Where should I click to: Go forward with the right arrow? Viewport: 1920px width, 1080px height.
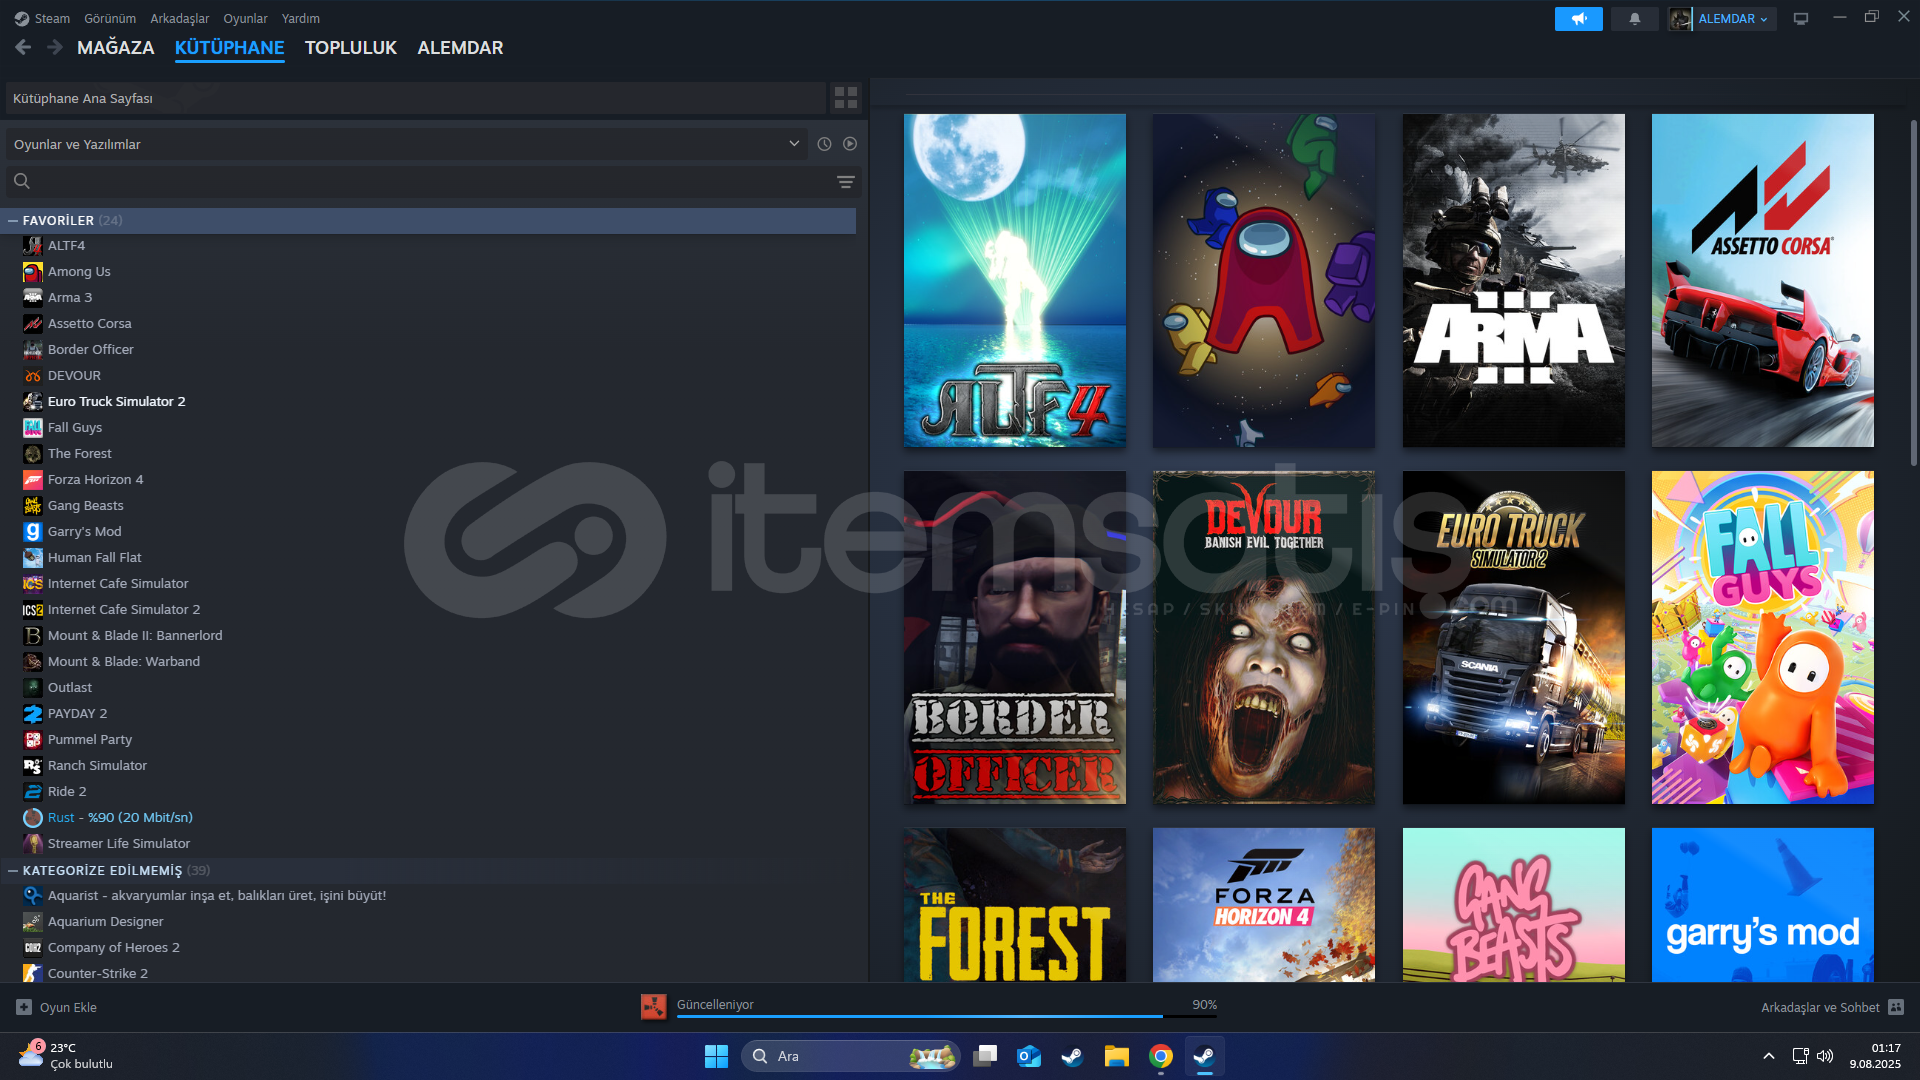55,47
